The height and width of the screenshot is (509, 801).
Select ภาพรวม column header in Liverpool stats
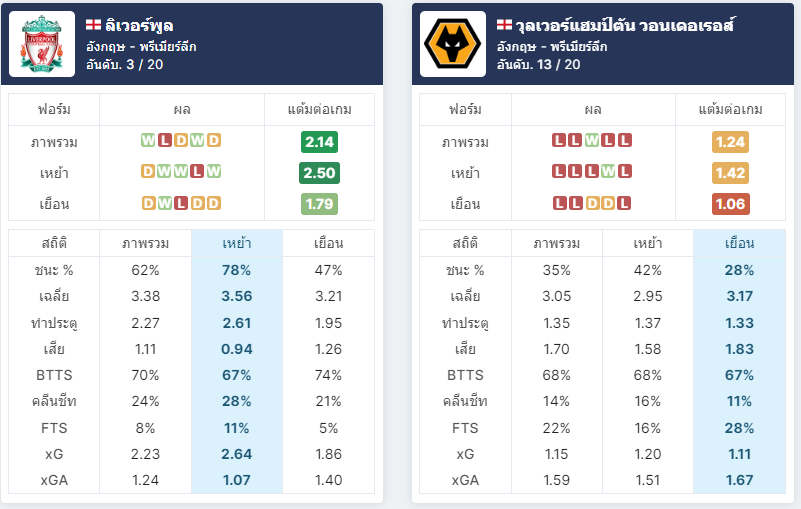[146, 243]
